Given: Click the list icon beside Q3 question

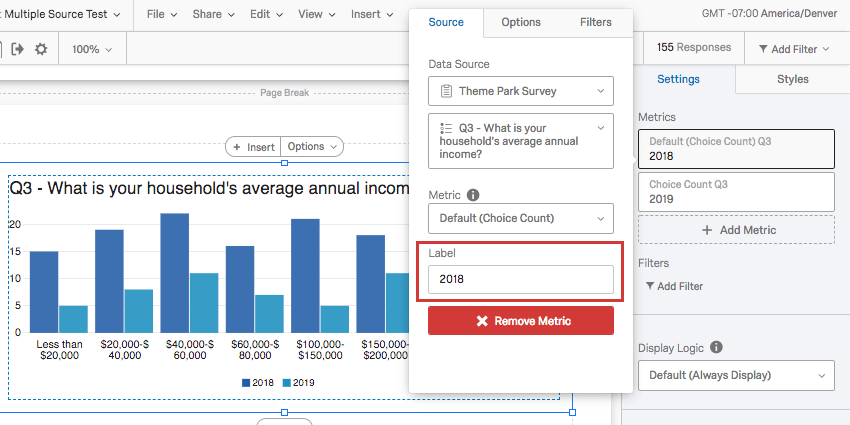Looking at the screenshot, I should 446,128.
